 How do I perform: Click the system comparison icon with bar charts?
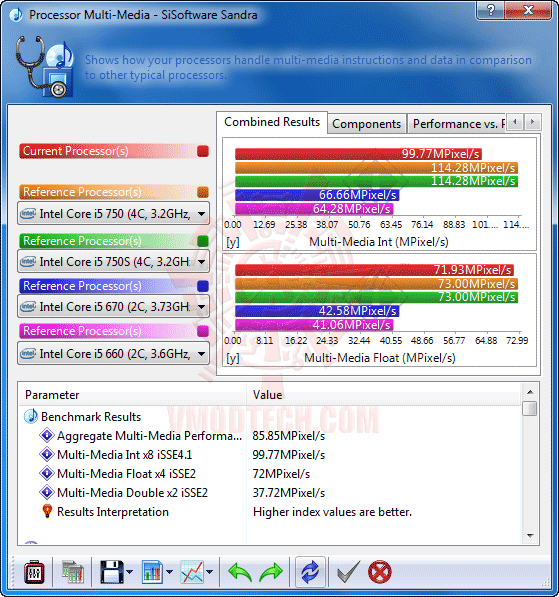click(73, 572)
